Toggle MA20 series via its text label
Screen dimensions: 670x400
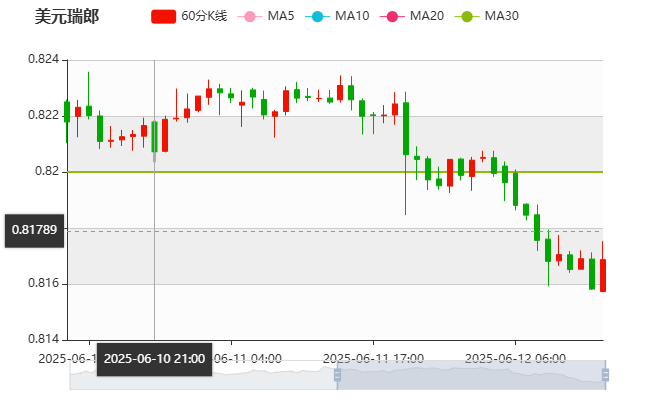point(427,17)
